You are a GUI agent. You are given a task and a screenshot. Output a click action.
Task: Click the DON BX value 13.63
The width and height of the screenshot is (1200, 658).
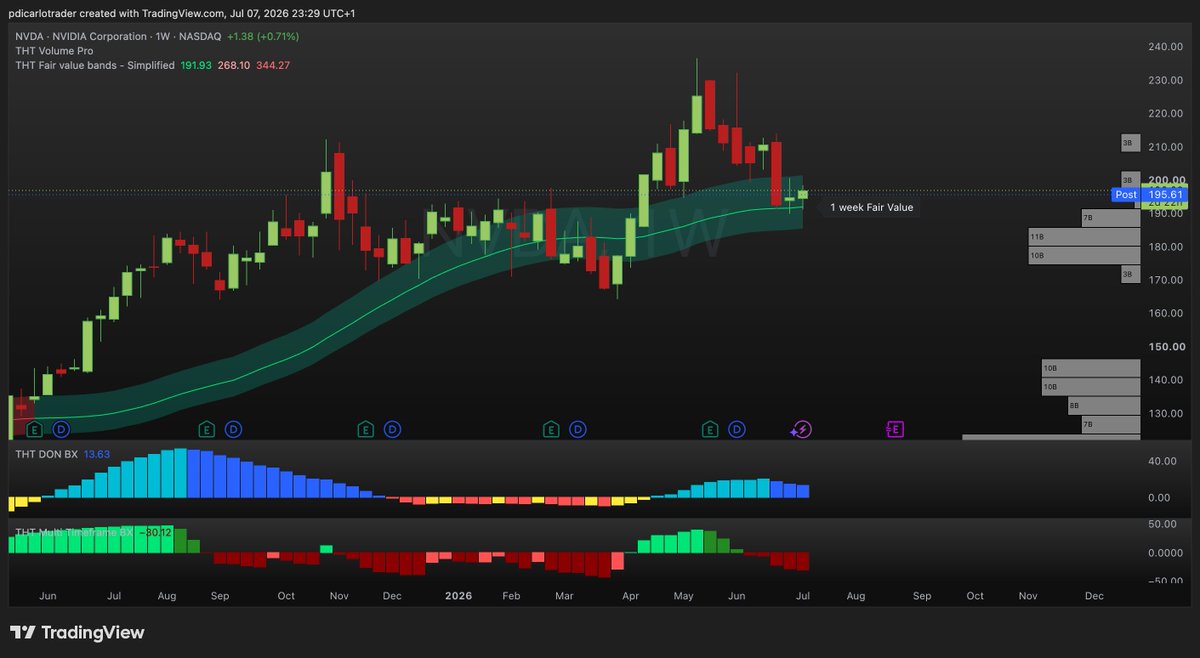(x=95, y=454)
